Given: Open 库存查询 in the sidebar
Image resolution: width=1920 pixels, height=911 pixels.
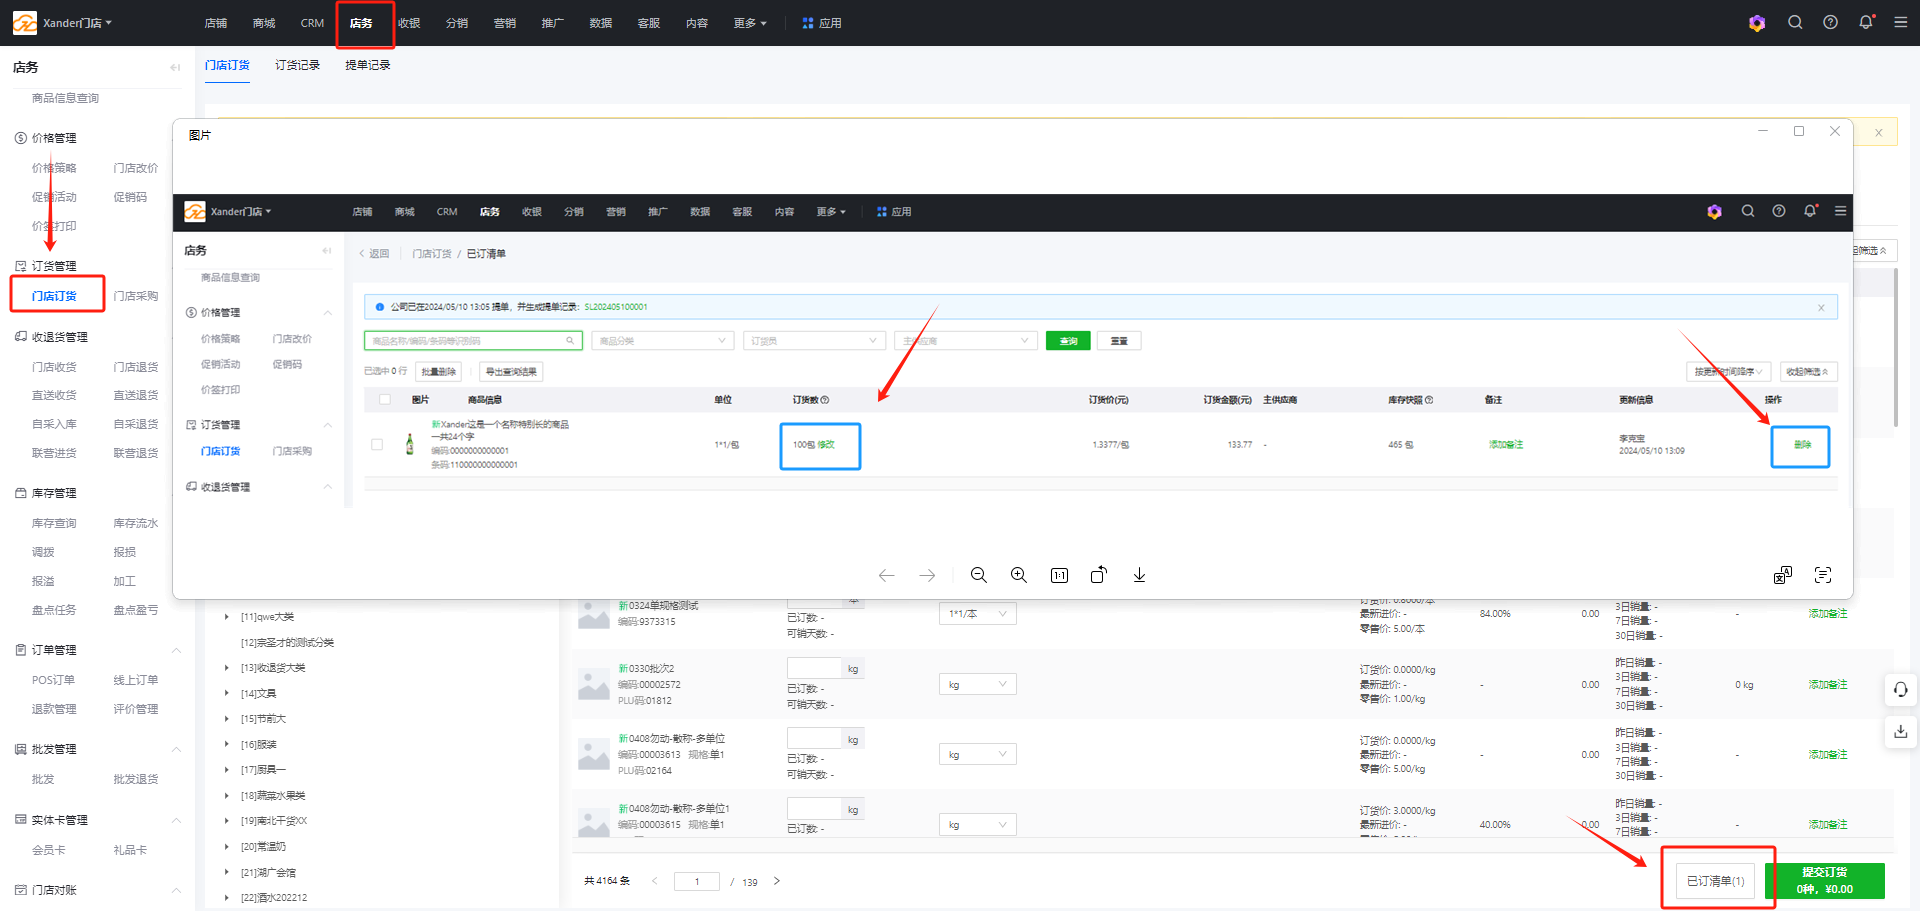Looking at the screenshot, I should click(54, 523).
